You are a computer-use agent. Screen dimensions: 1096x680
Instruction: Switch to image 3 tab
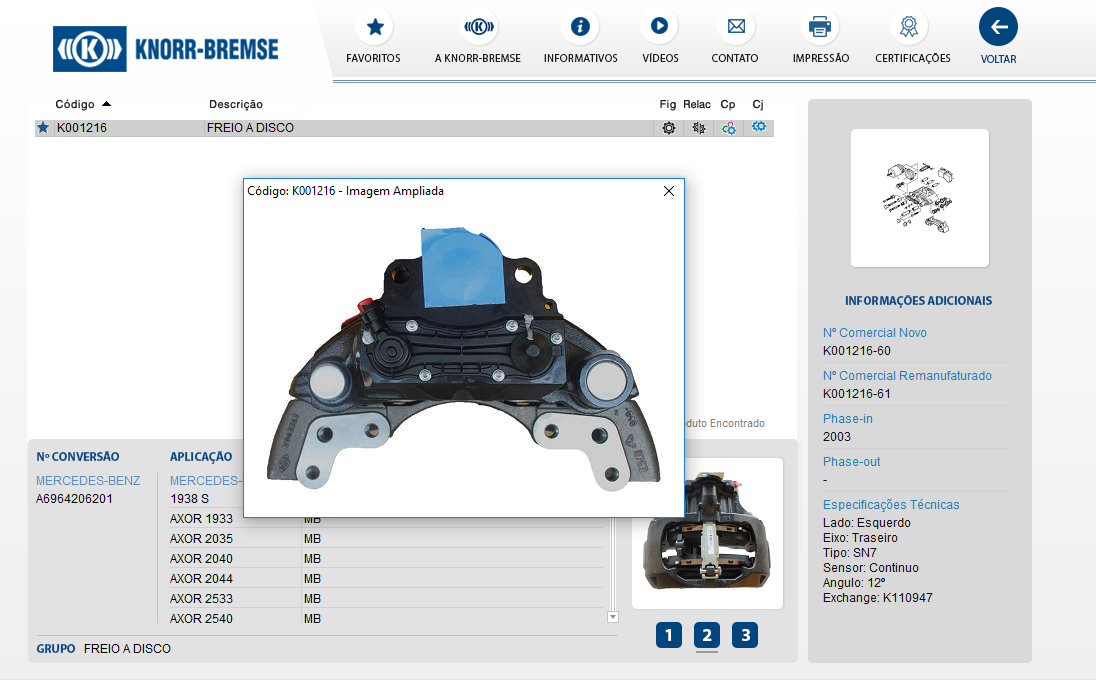(744, 635)
